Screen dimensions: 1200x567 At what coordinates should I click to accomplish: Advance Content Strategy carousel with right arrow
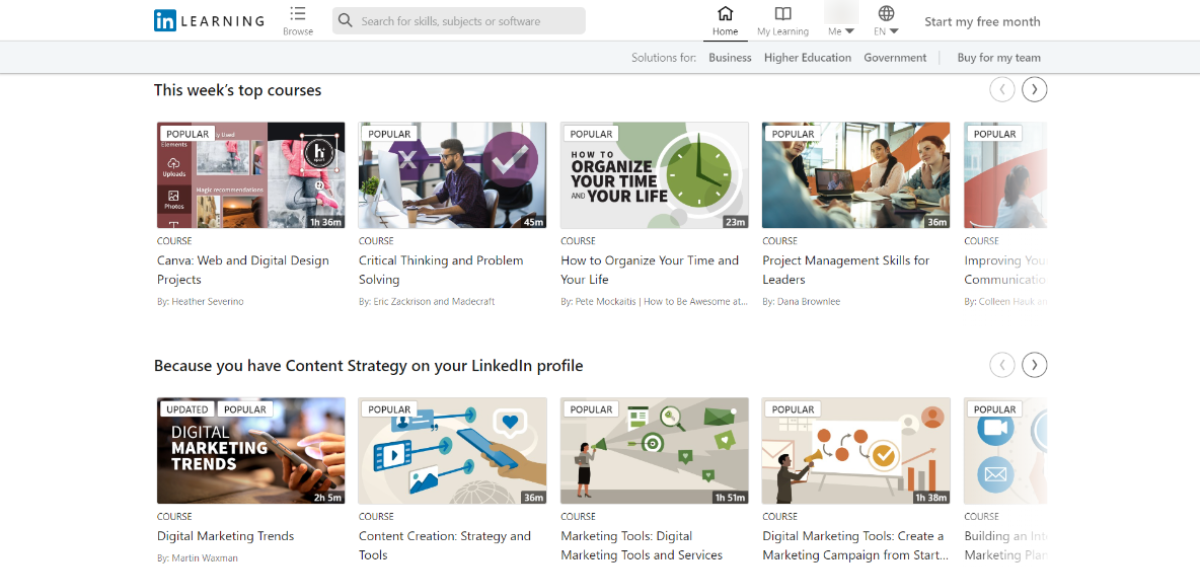pos(1035,365)
